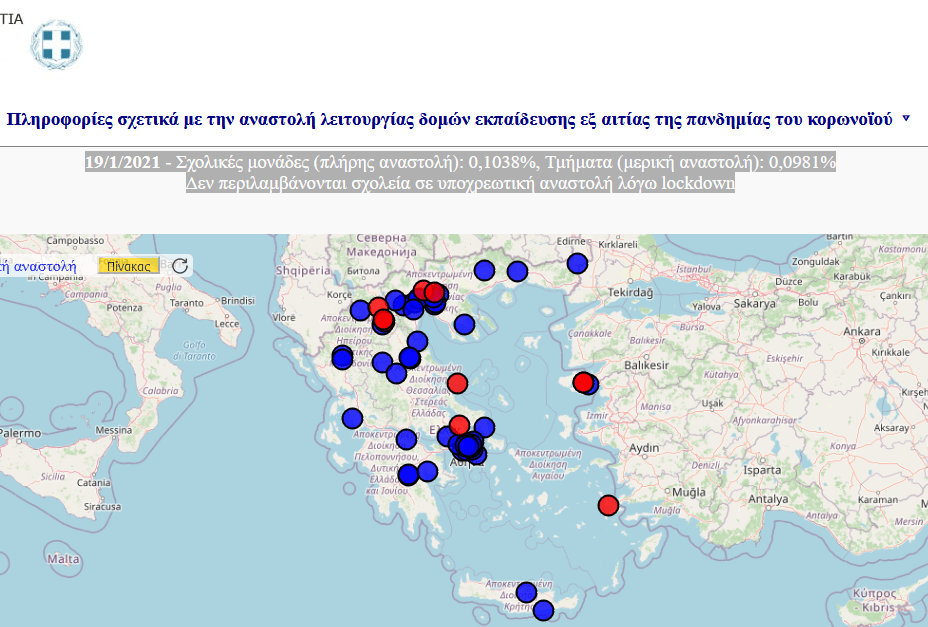
Task: Expand the arrow after the pandemic info title
Action: [906, 118]
